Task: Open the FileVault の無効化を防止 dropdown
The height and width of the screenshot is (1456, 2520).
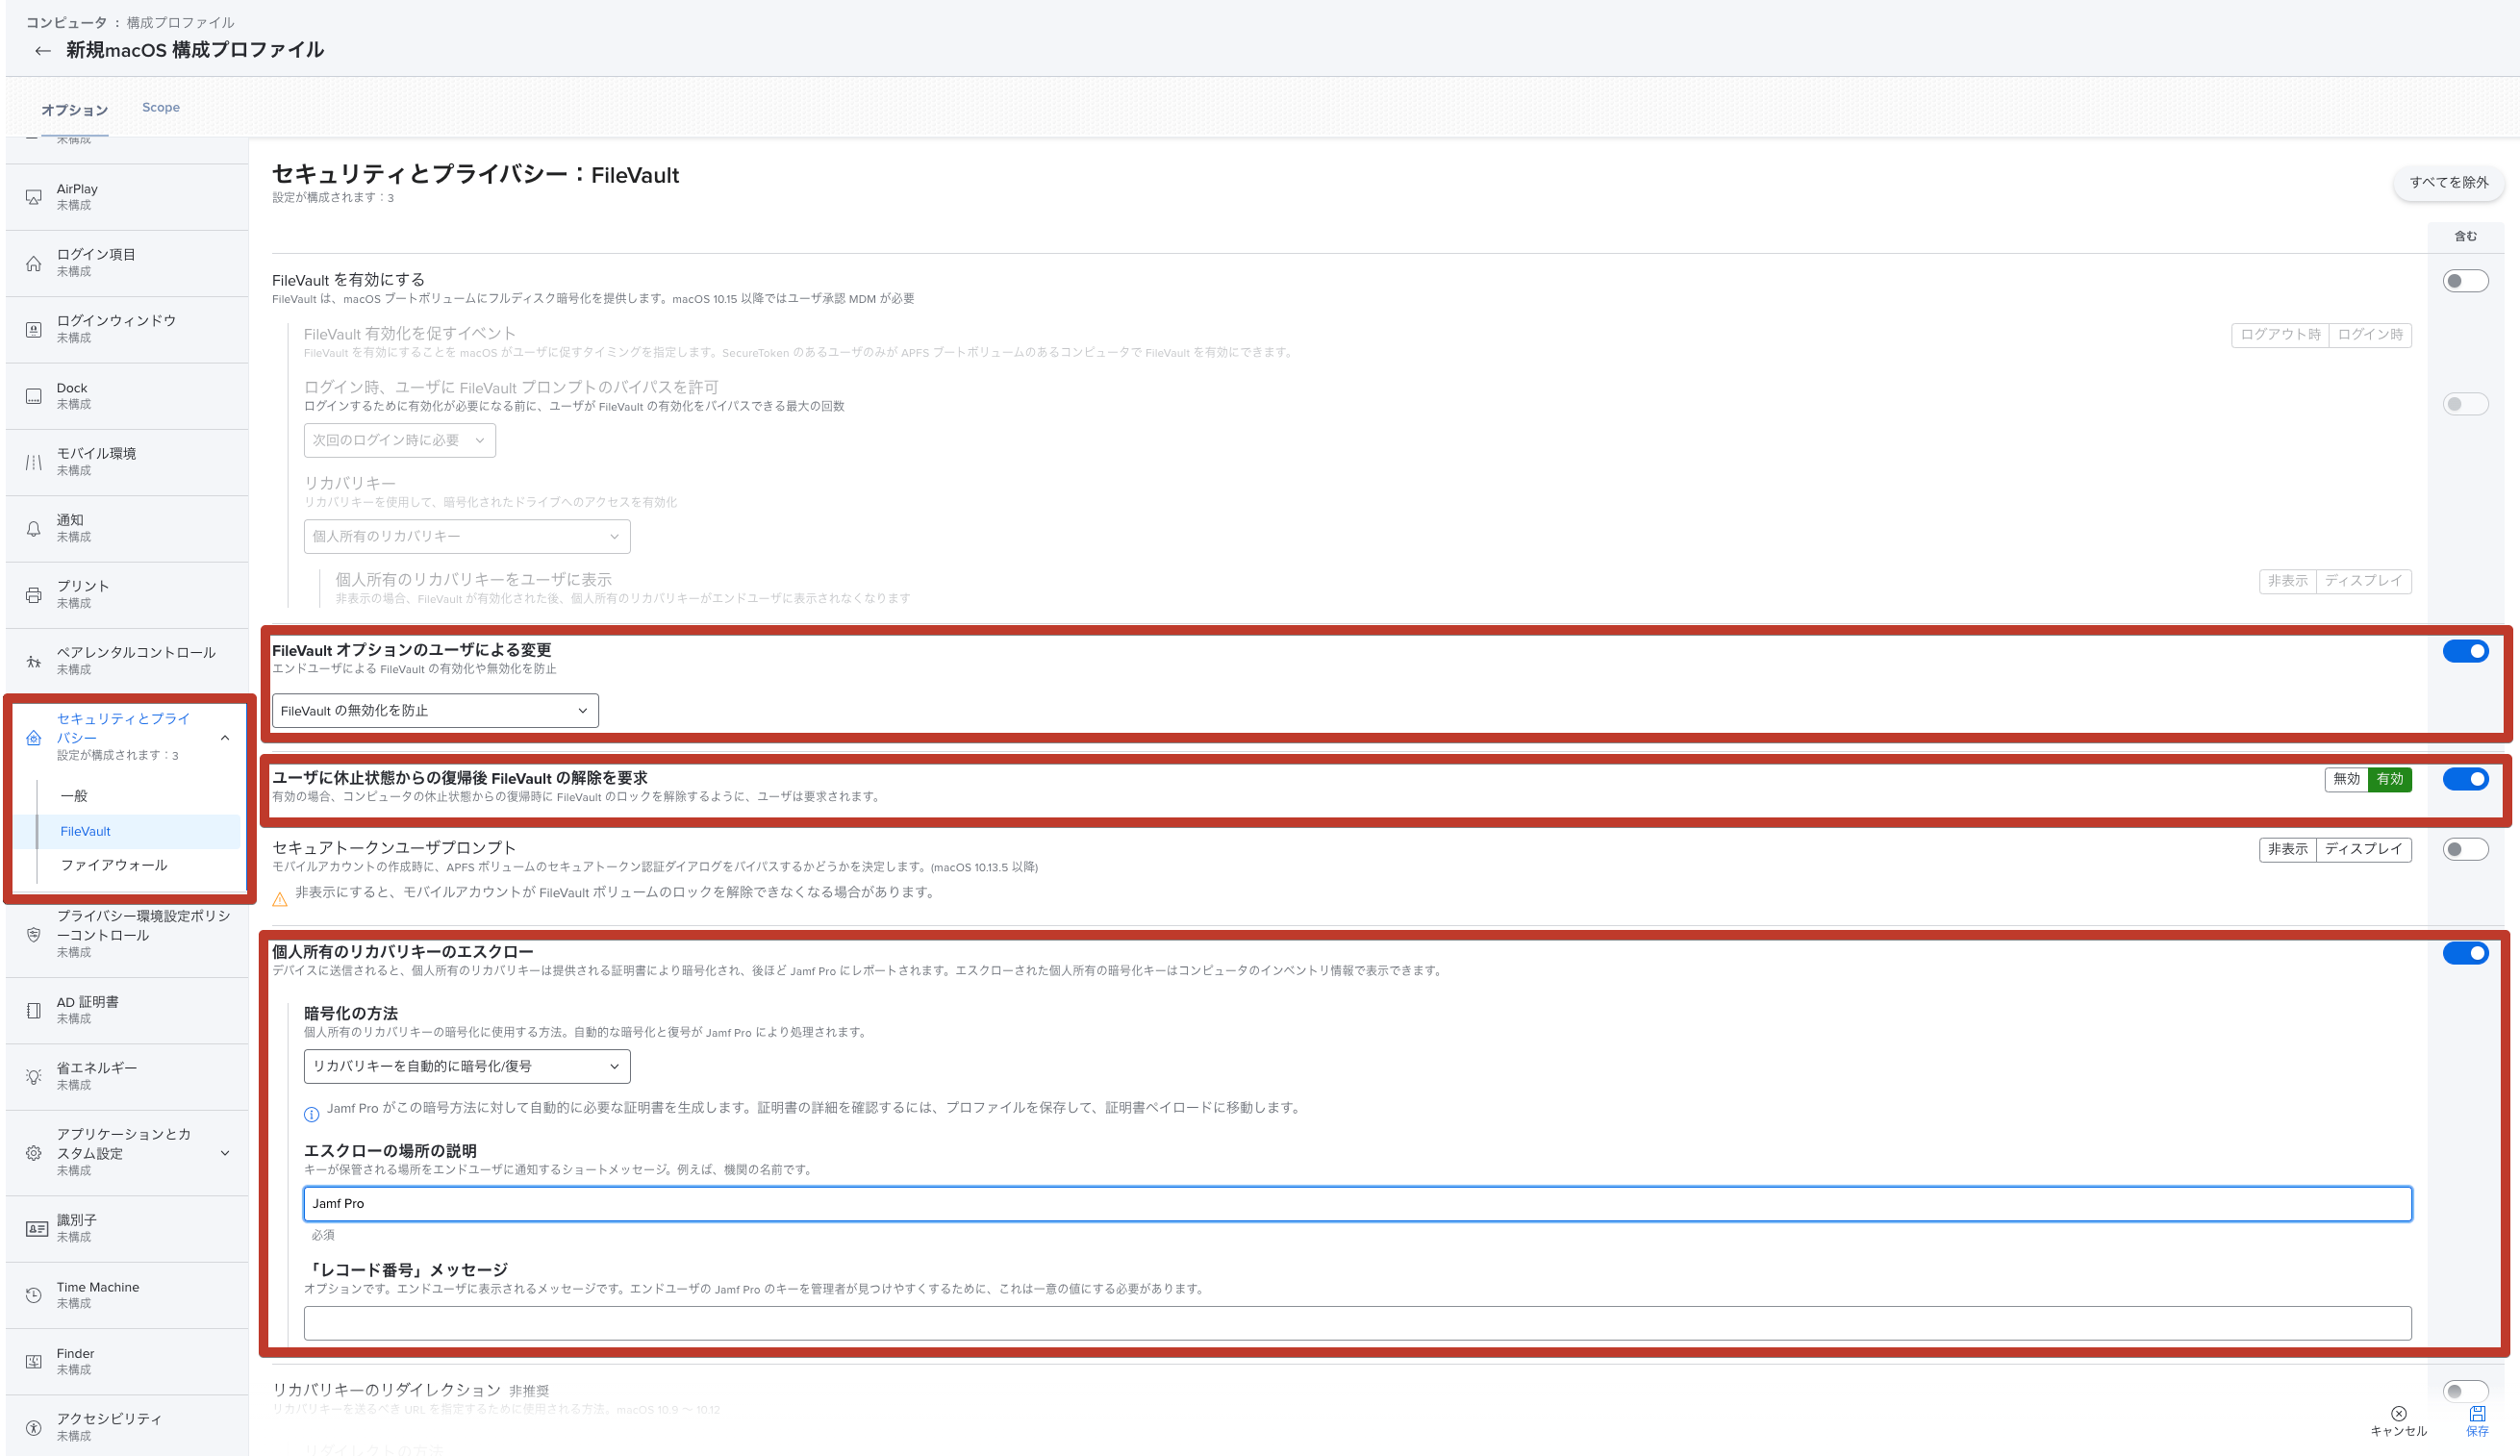Action: [x=435, y=710]
